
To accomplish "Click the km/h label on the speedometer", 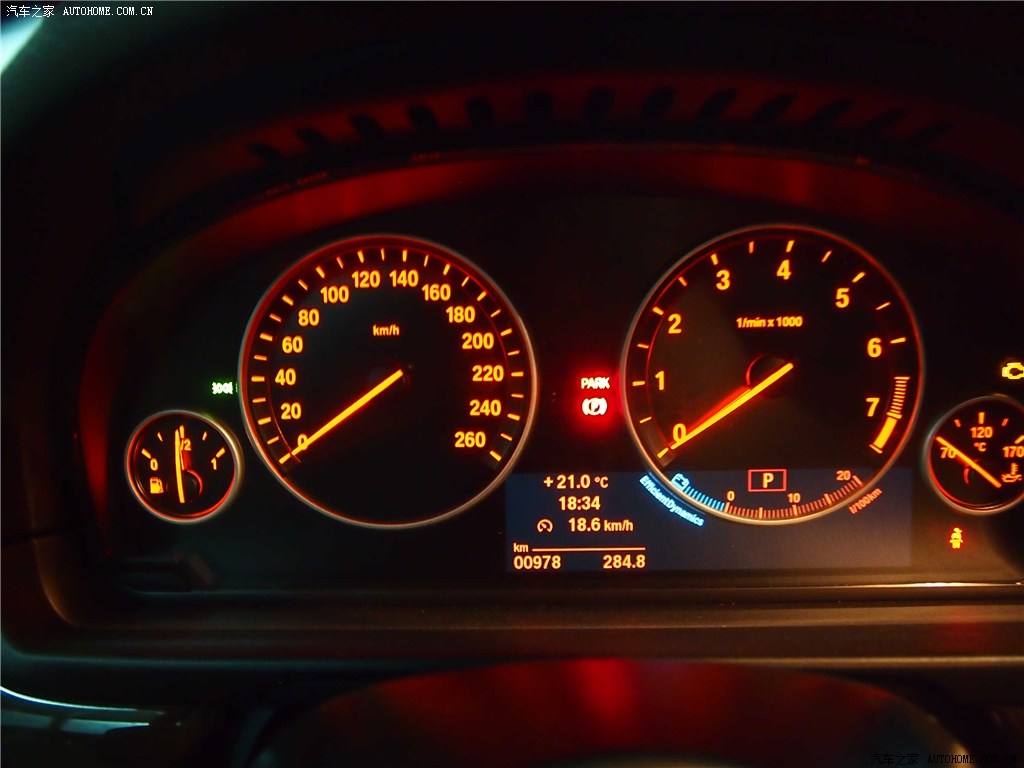I will [x=385, y=330].
